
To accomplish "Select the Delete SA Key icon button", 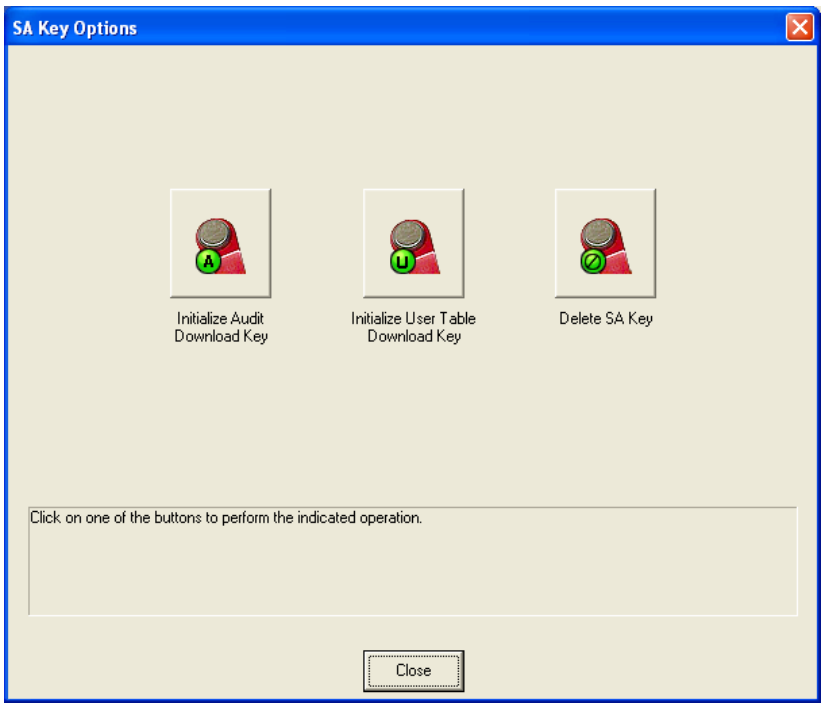I will click(x=605, y=239).
